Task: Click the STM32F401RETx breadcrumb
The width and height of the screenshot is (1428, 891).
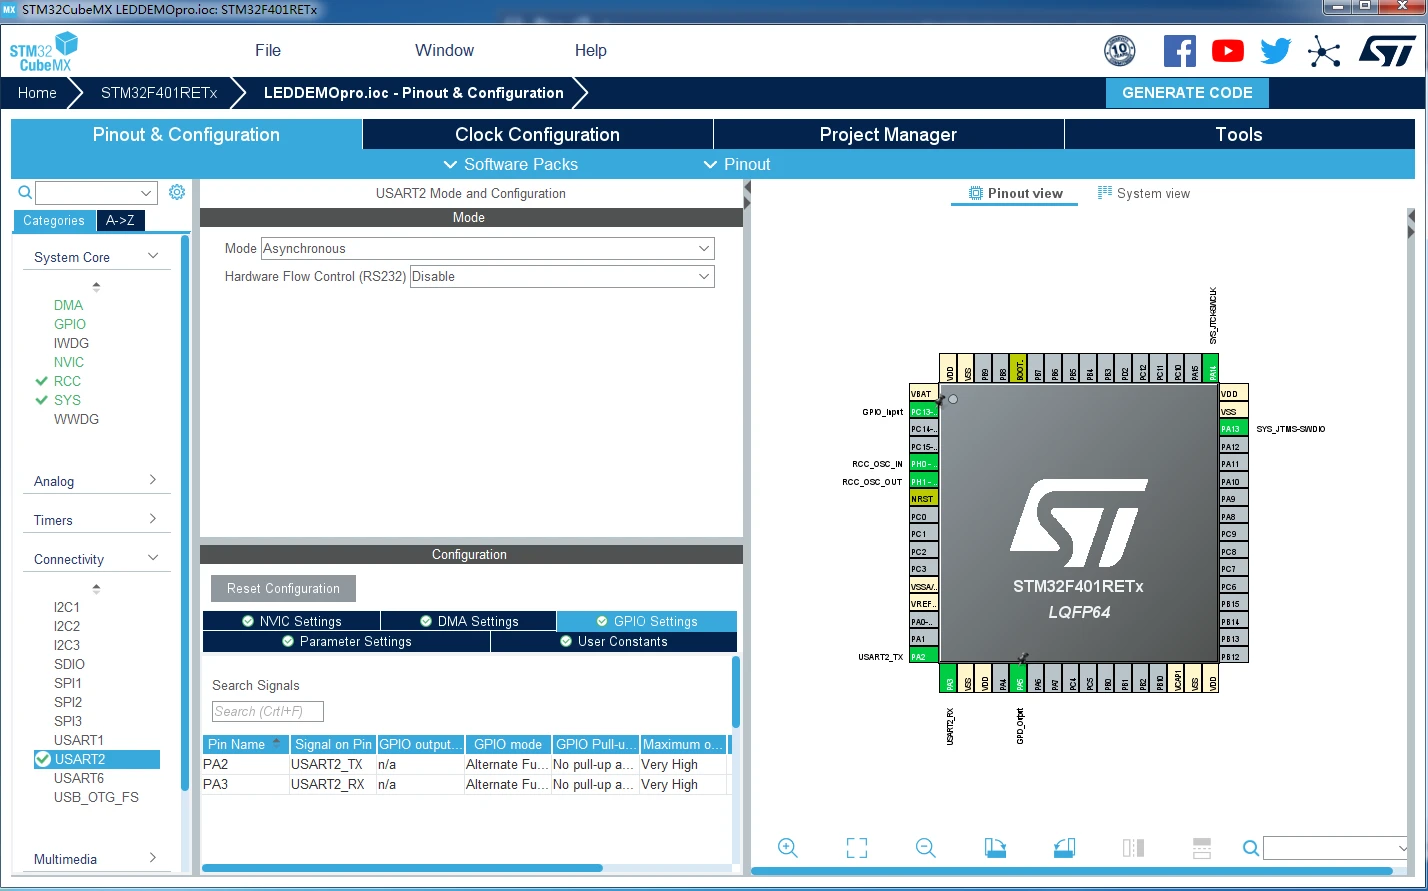Action: (x=159, y=93)
